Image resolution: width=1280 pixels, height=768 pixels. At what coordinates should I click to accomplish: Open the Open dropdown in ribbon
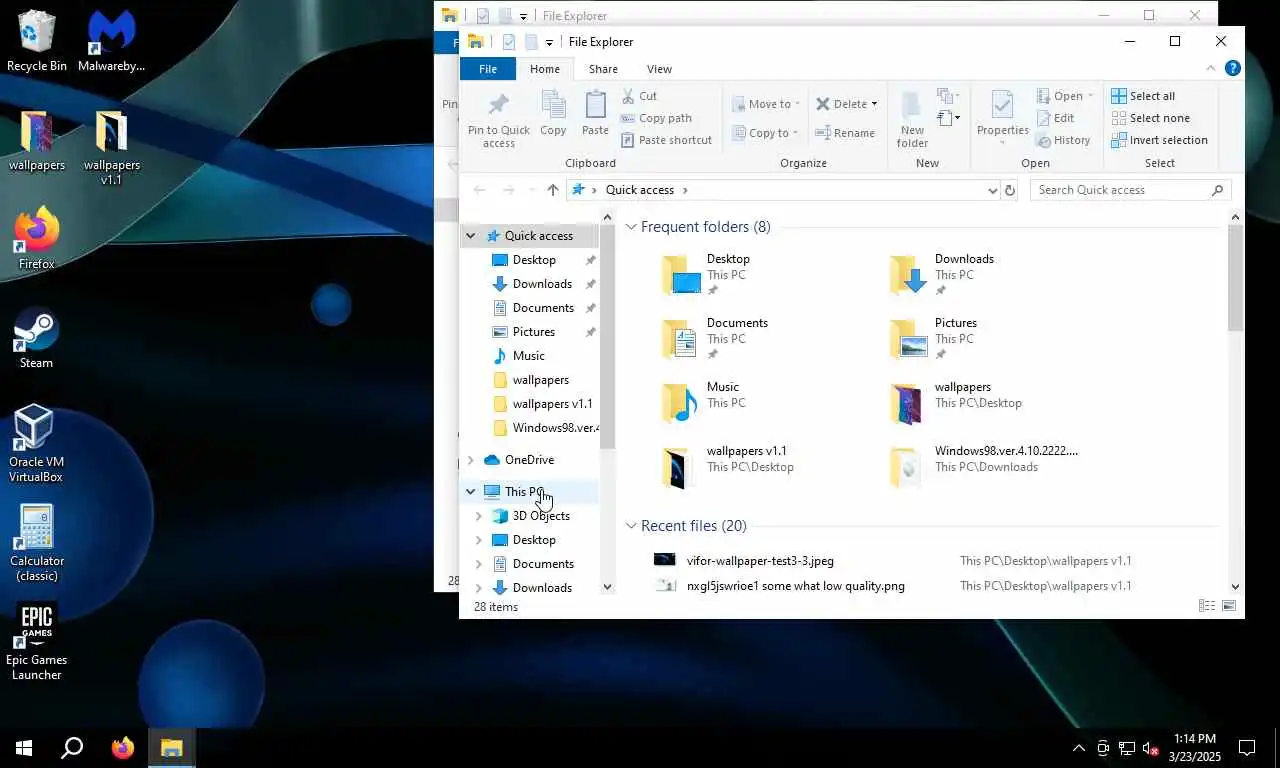pyautogui.click(x=1065, y=96)
